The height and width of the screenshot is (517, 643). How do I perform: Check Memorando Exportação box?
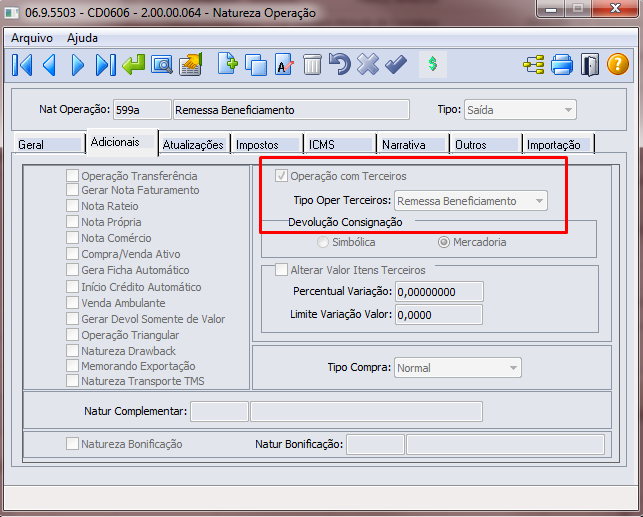tap(72, 366)
